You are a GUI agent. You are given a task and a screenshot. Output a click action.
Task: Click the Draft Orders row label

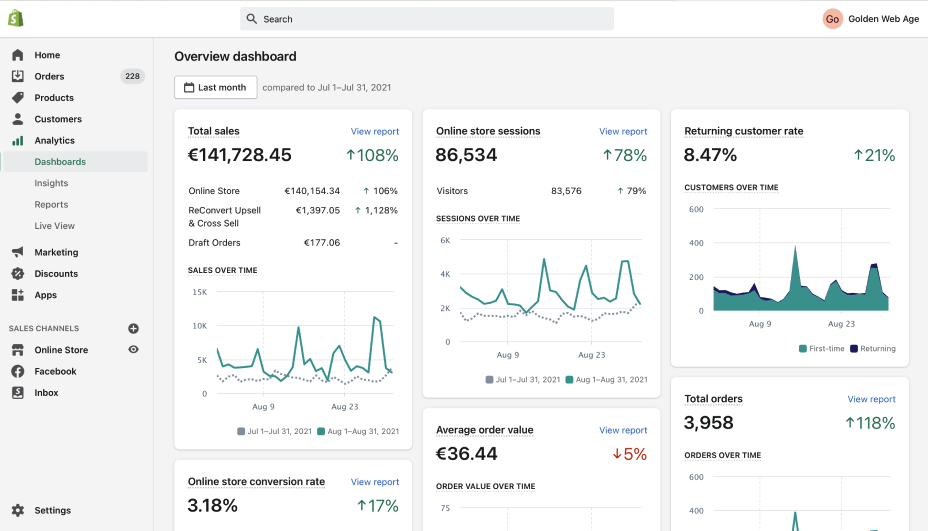(214, 243)
